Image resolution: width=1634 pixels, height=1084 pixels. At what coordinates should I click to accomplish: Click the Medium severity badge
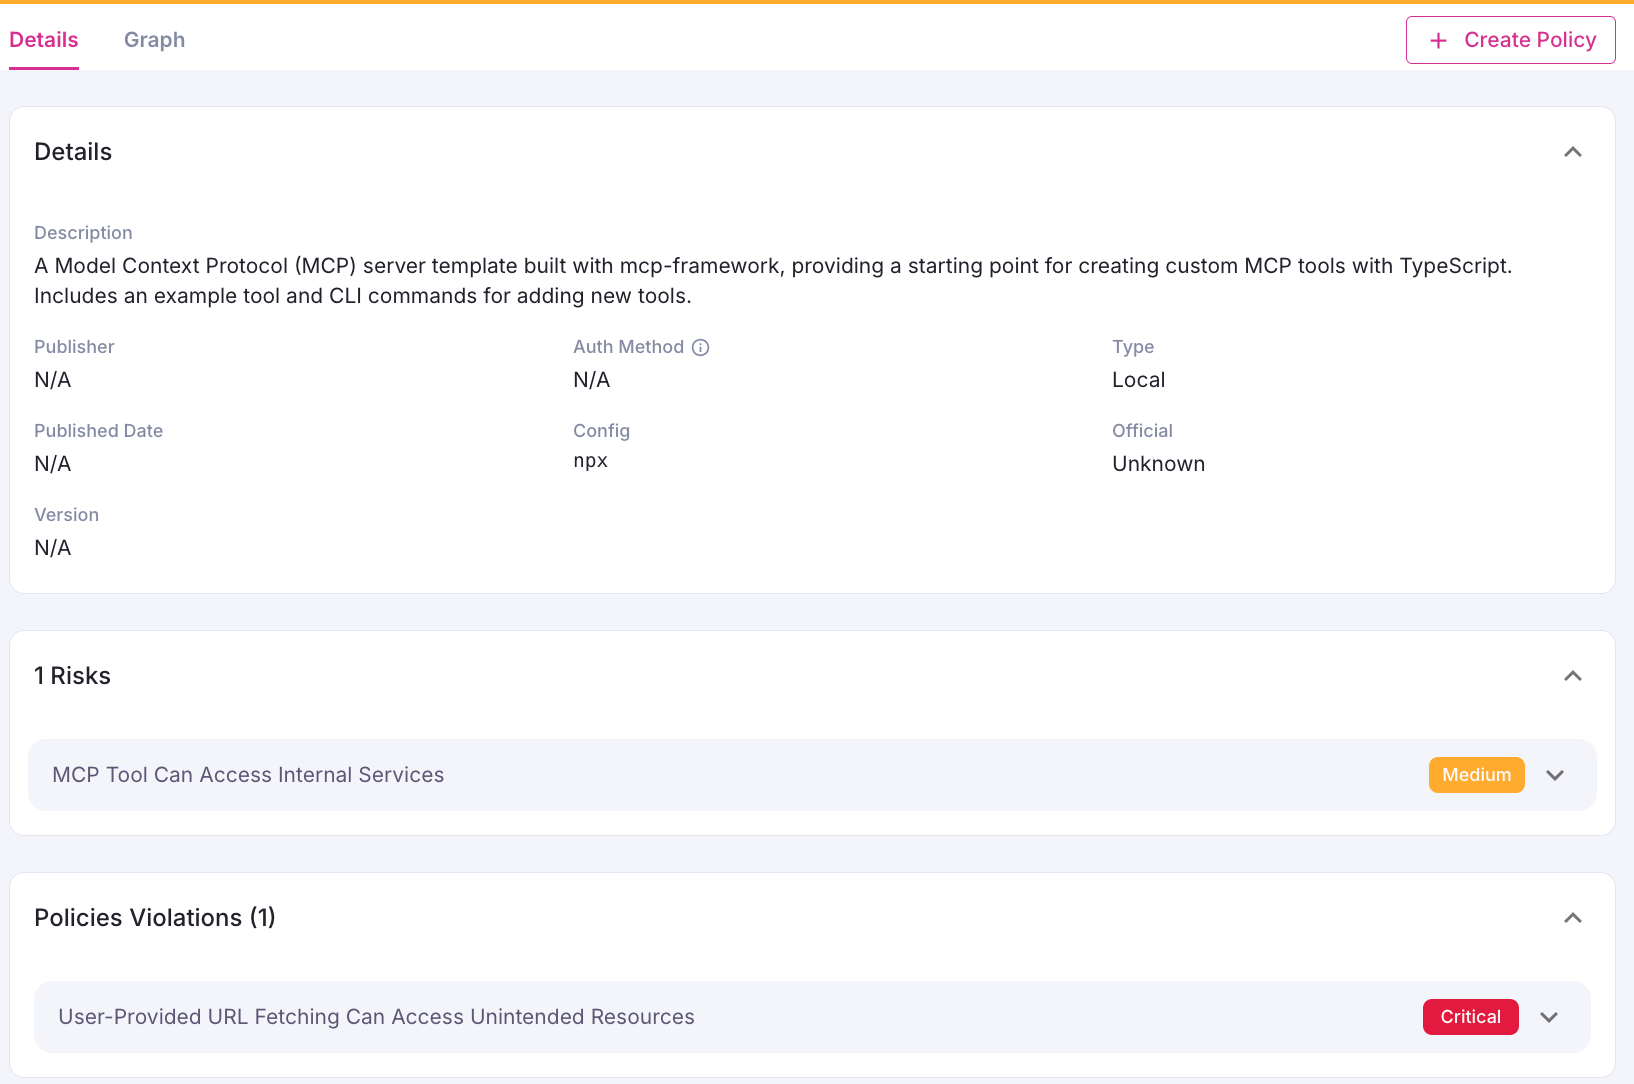click(1476, 775)
